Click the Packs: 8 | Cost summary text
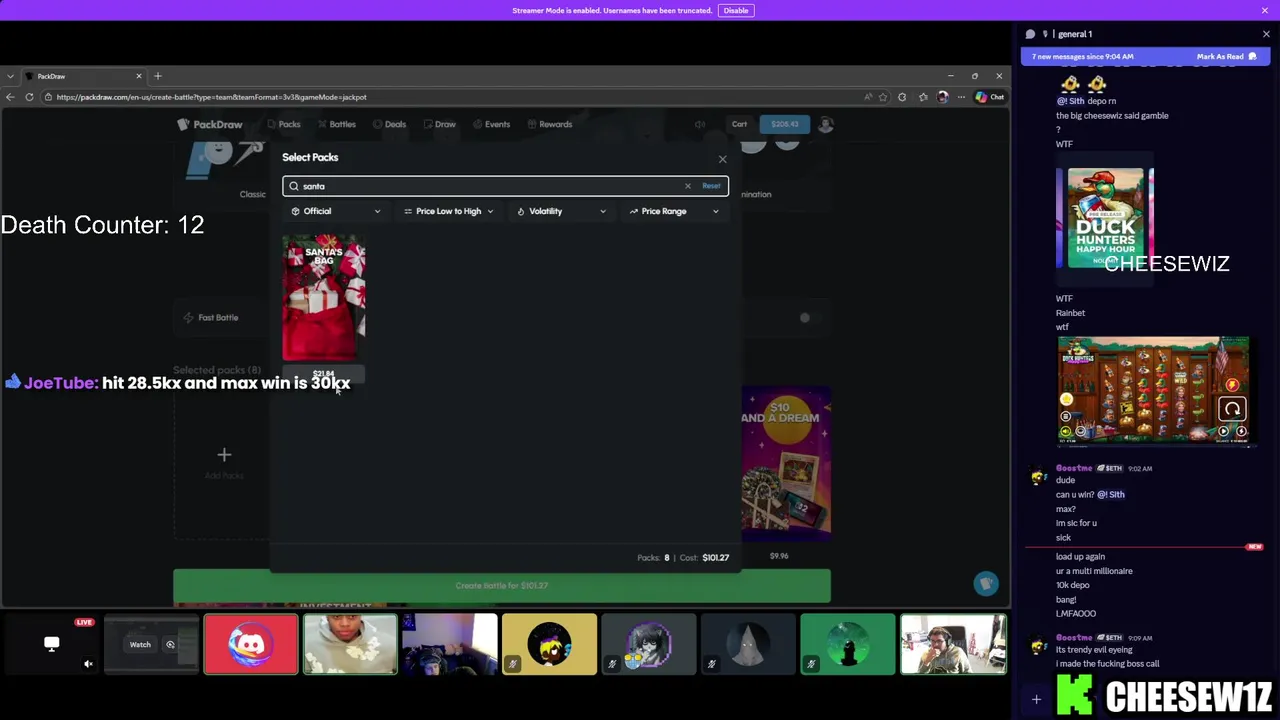 click(x=683, y=558)
